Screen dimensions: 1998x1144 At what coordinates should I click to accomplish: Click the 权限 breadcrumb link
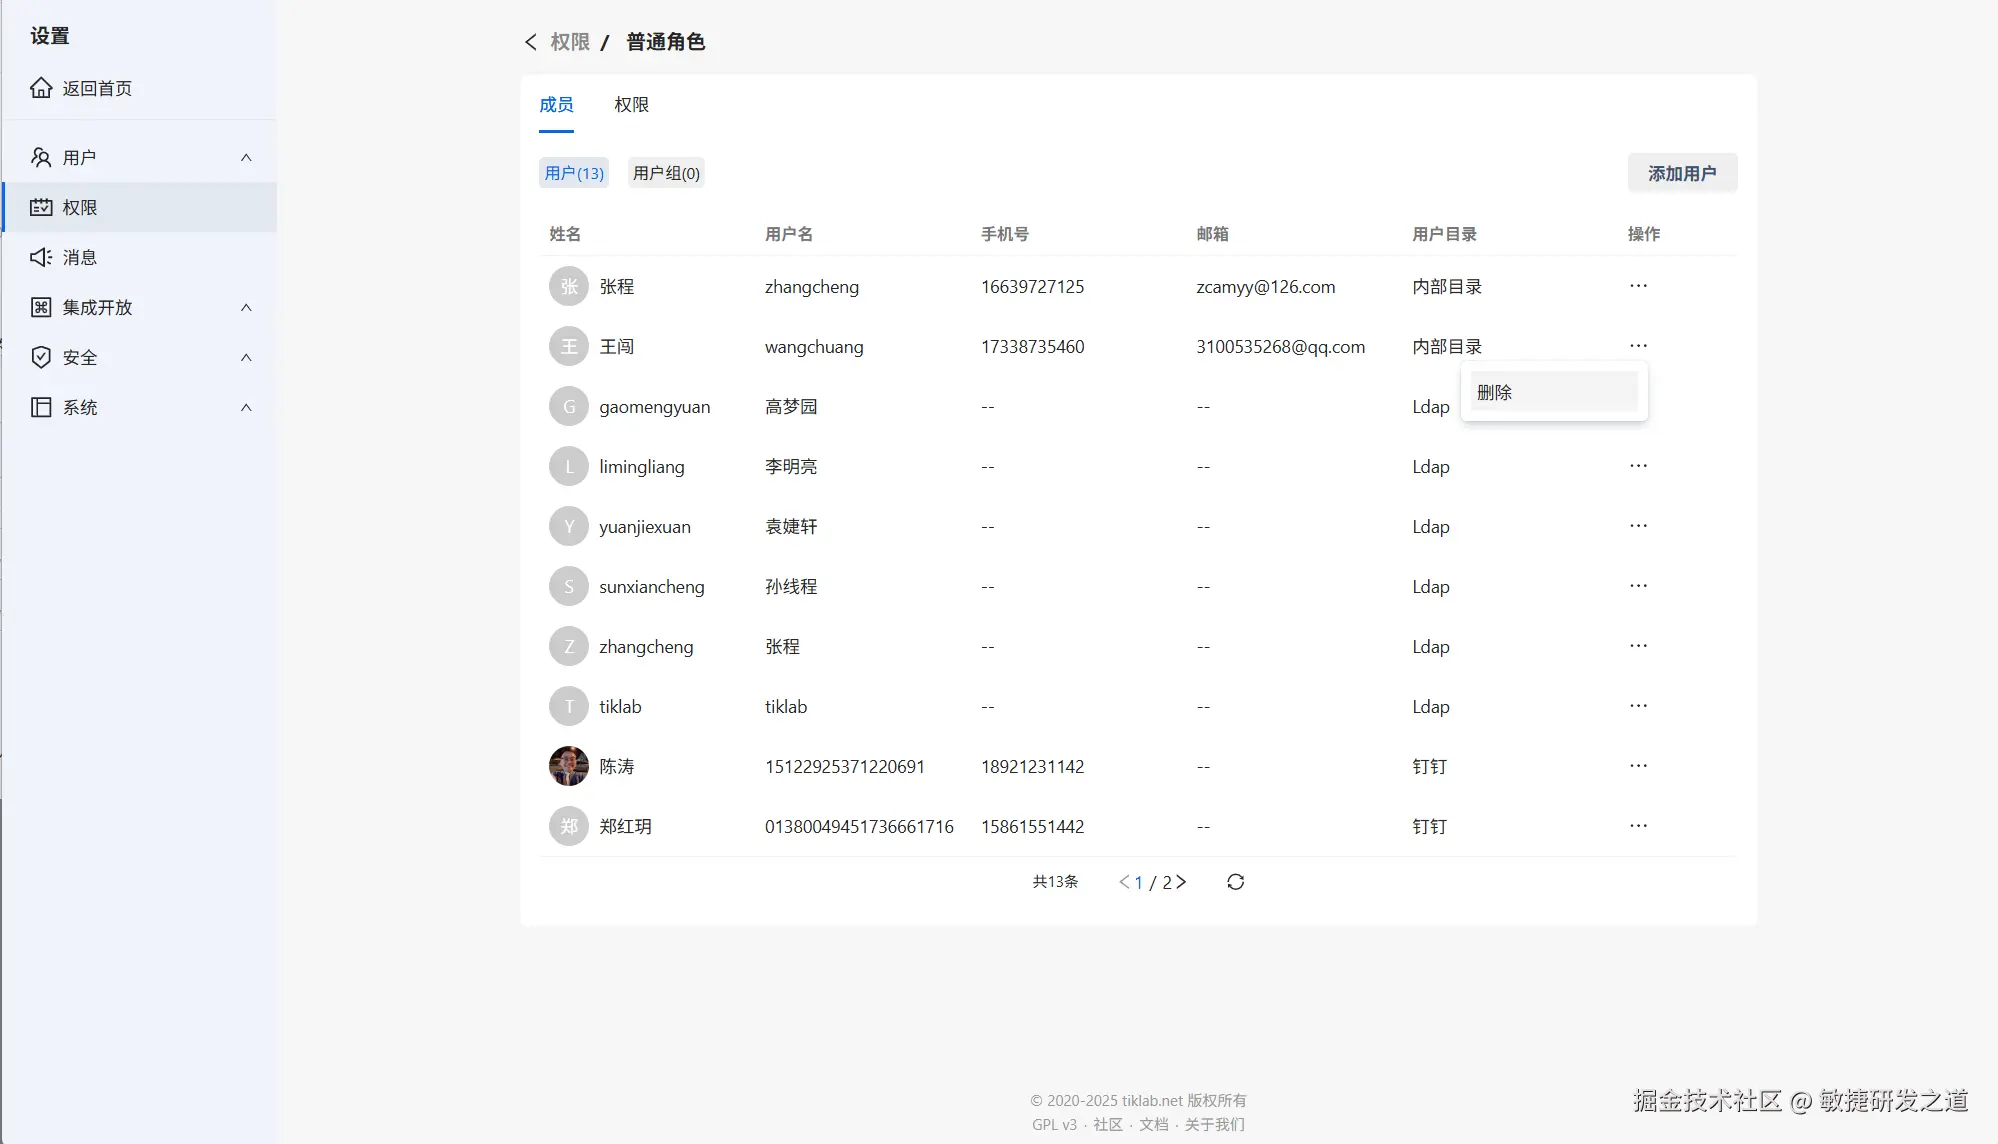[570, 42]
